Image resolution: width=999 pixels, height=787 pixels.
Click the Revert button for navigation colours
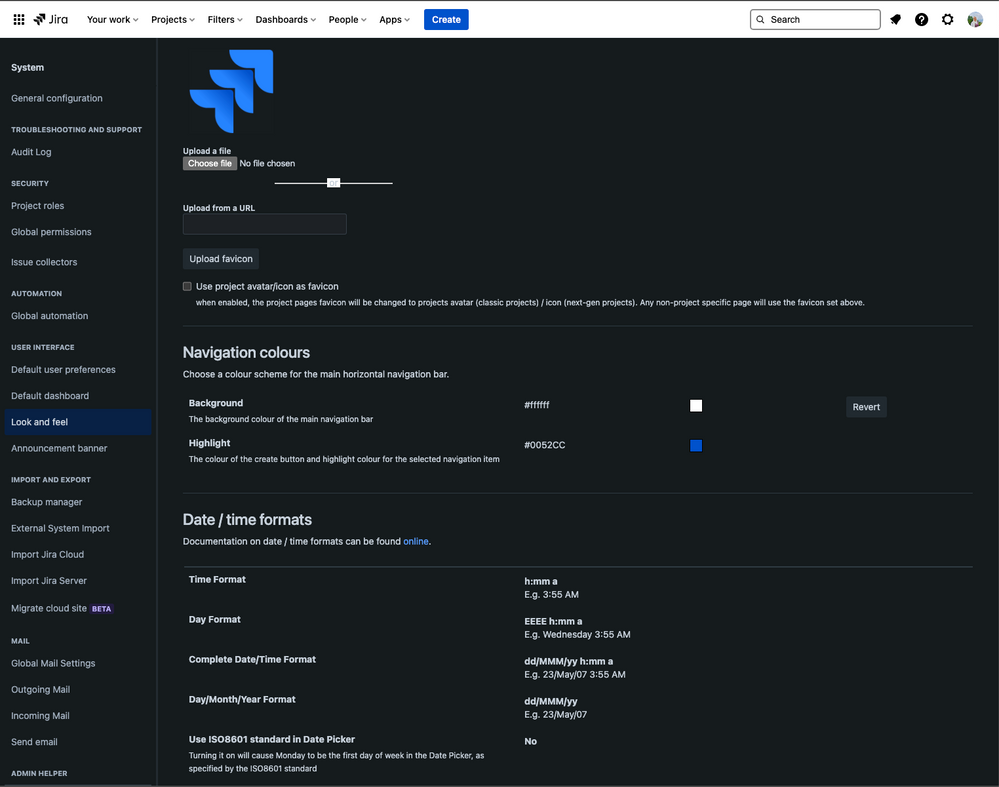point(866,406)
